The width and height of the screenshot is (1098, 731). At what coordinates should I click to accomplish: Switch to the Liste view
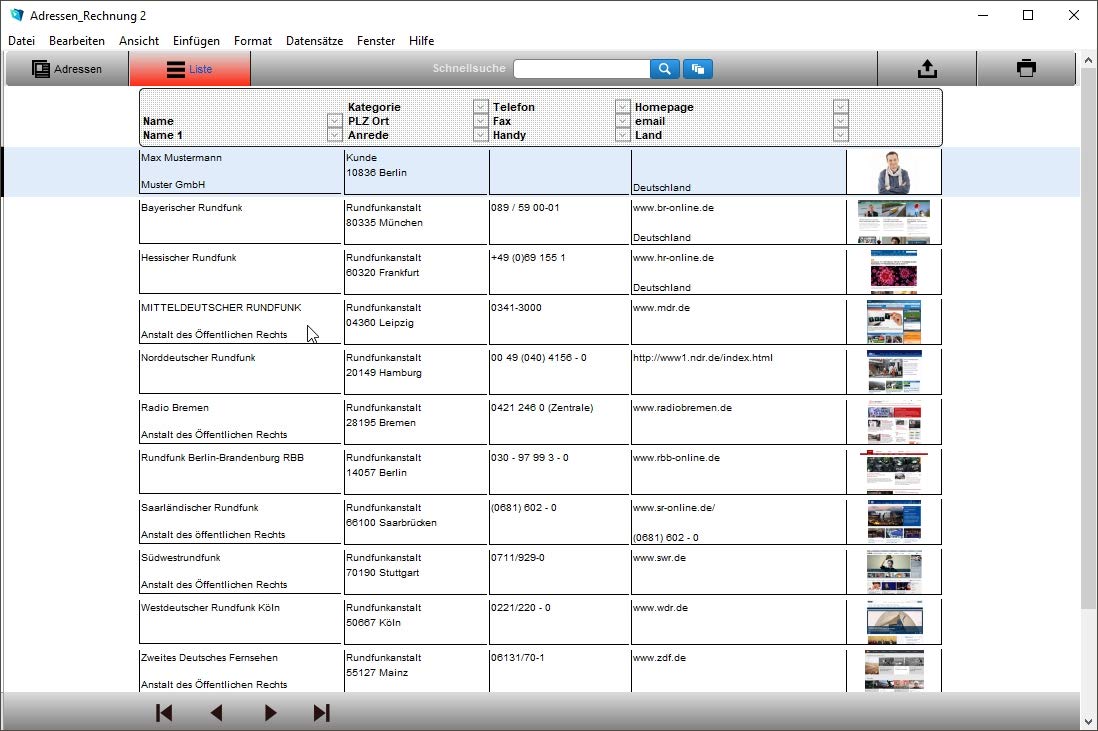190,69
